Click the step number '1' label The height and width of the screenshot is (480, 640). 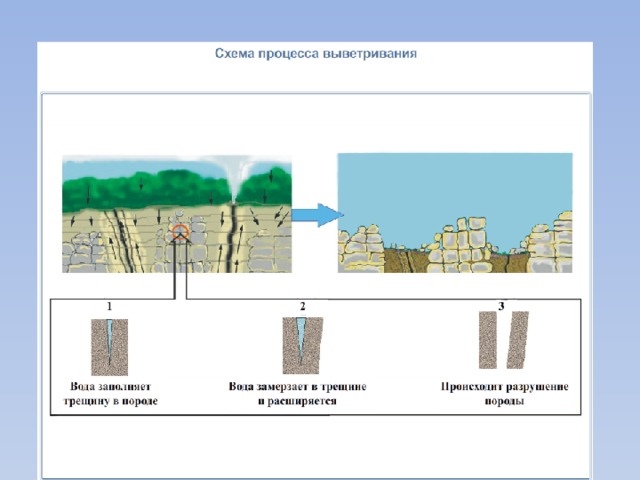109,306
